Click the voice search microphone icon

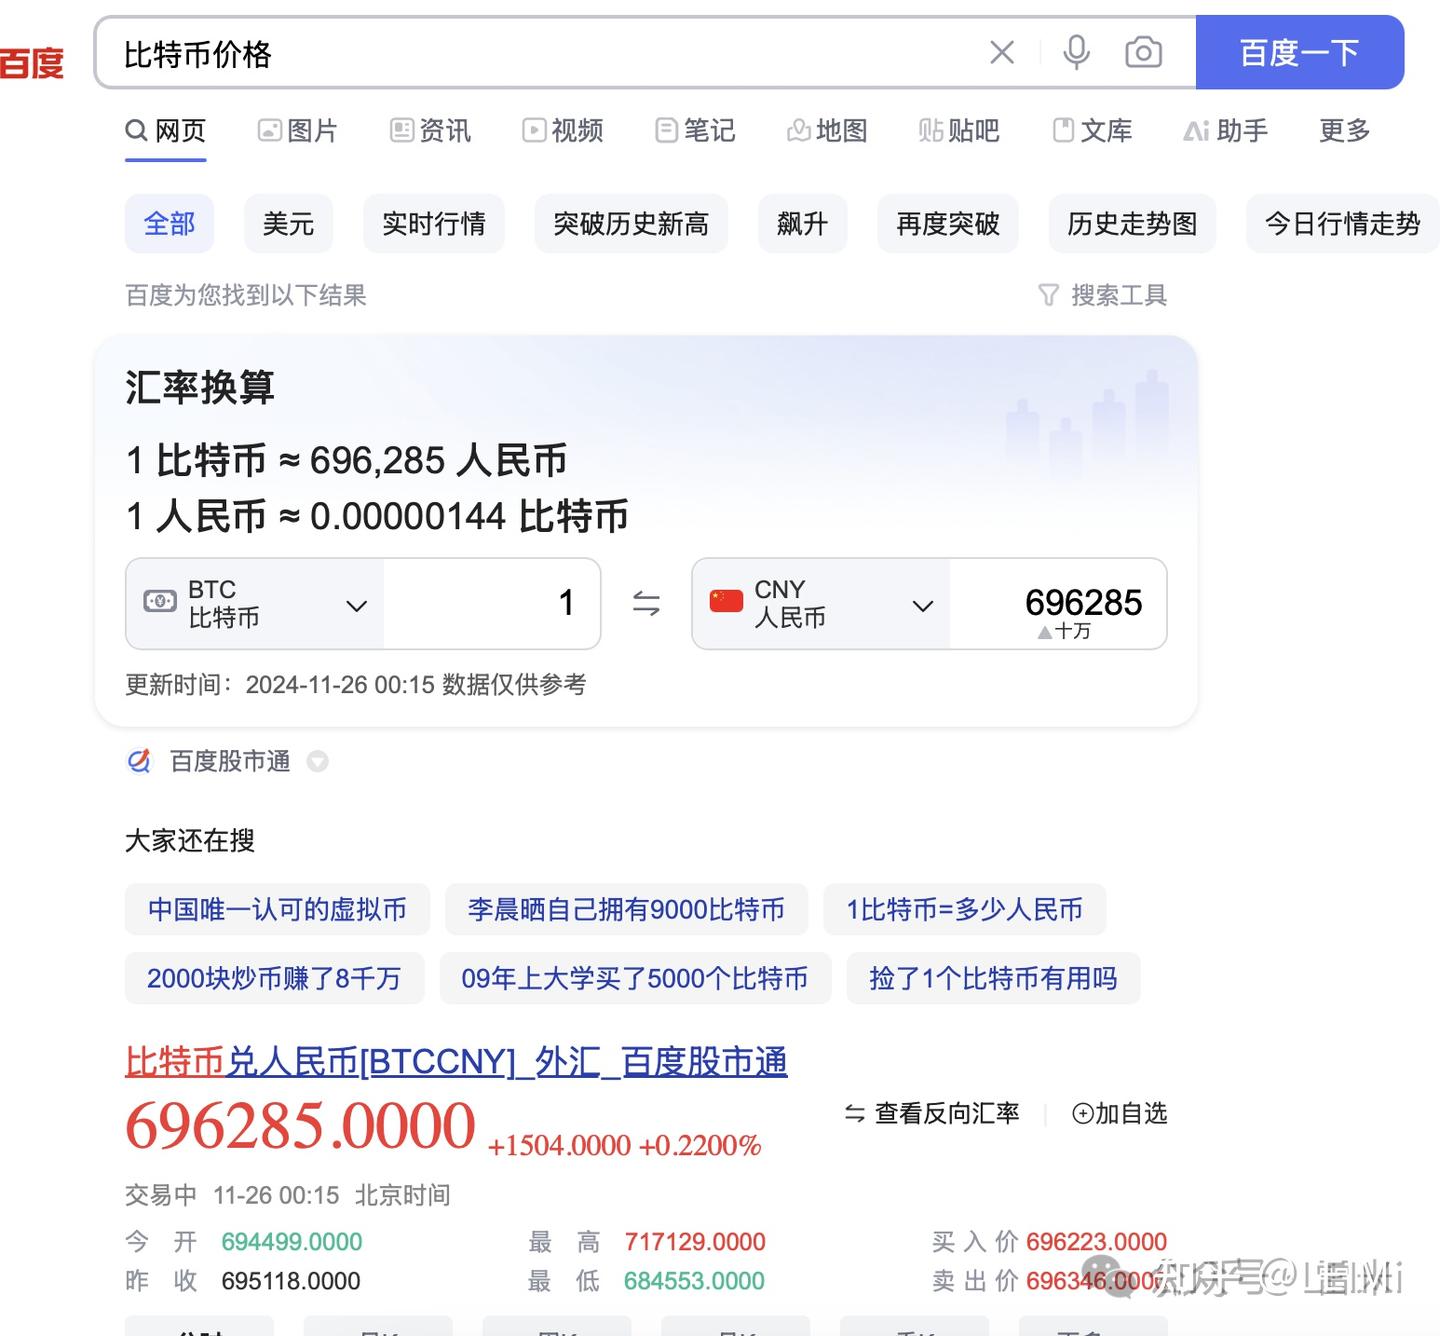coord(1077,52)
